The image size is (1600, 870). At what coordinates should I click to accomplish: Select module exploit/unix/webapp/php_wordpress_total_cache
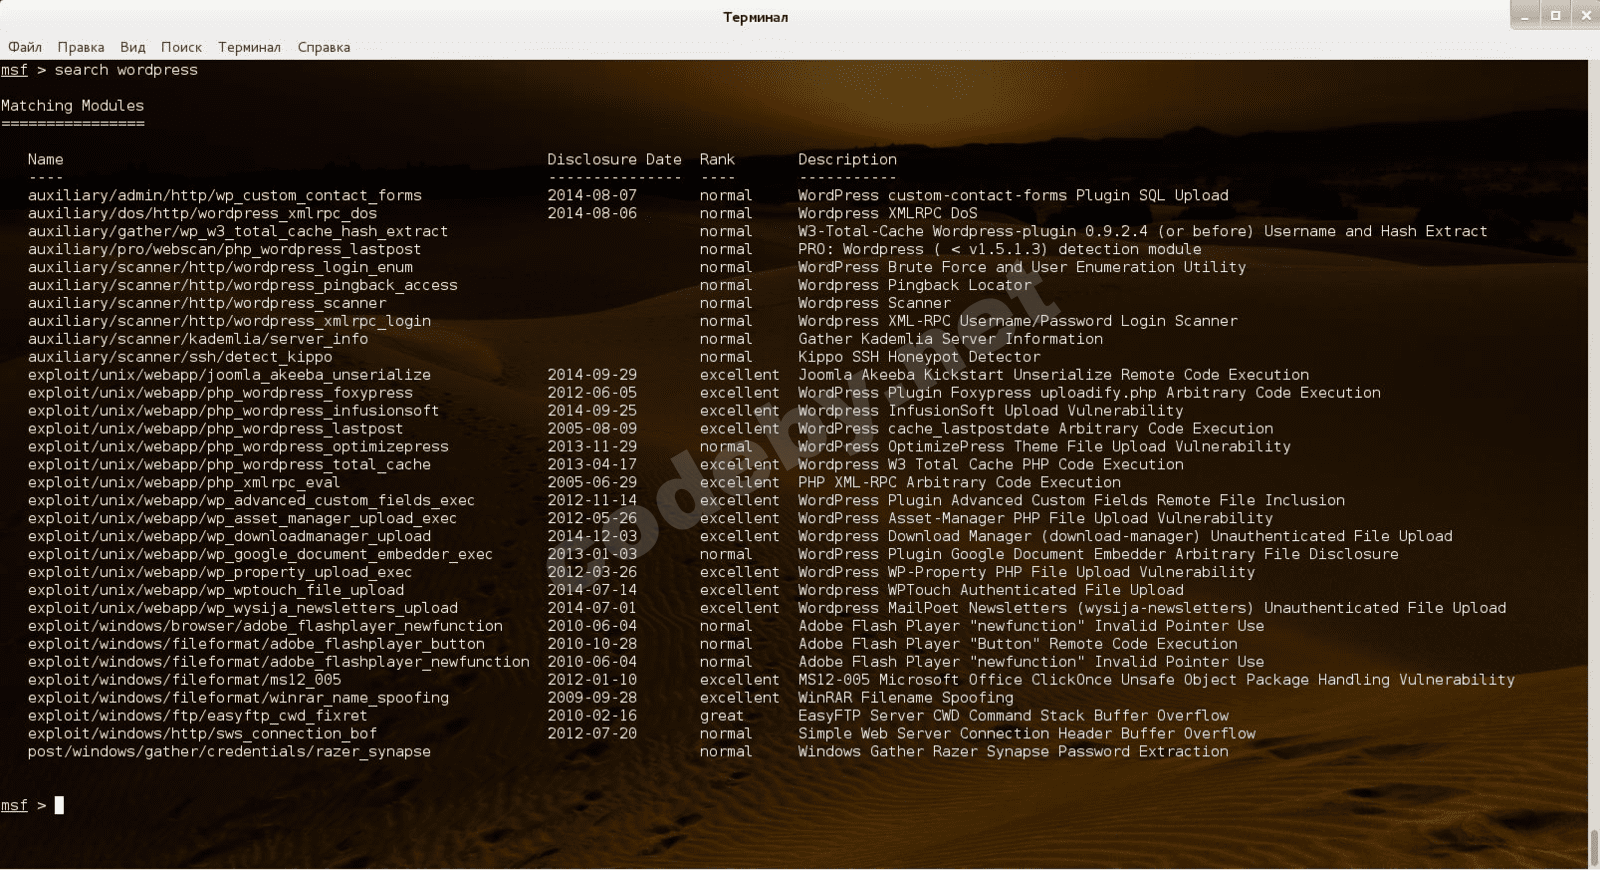[229, 466]
